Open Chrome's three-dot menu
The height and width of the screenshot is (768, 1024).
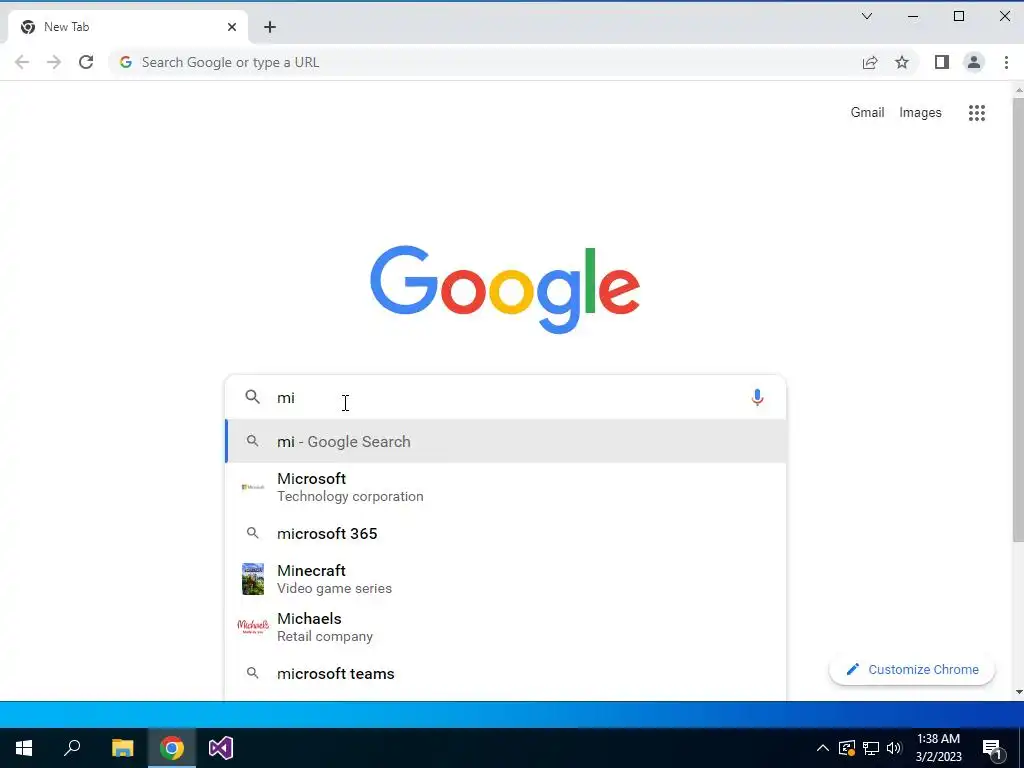tap(1006, 62)
